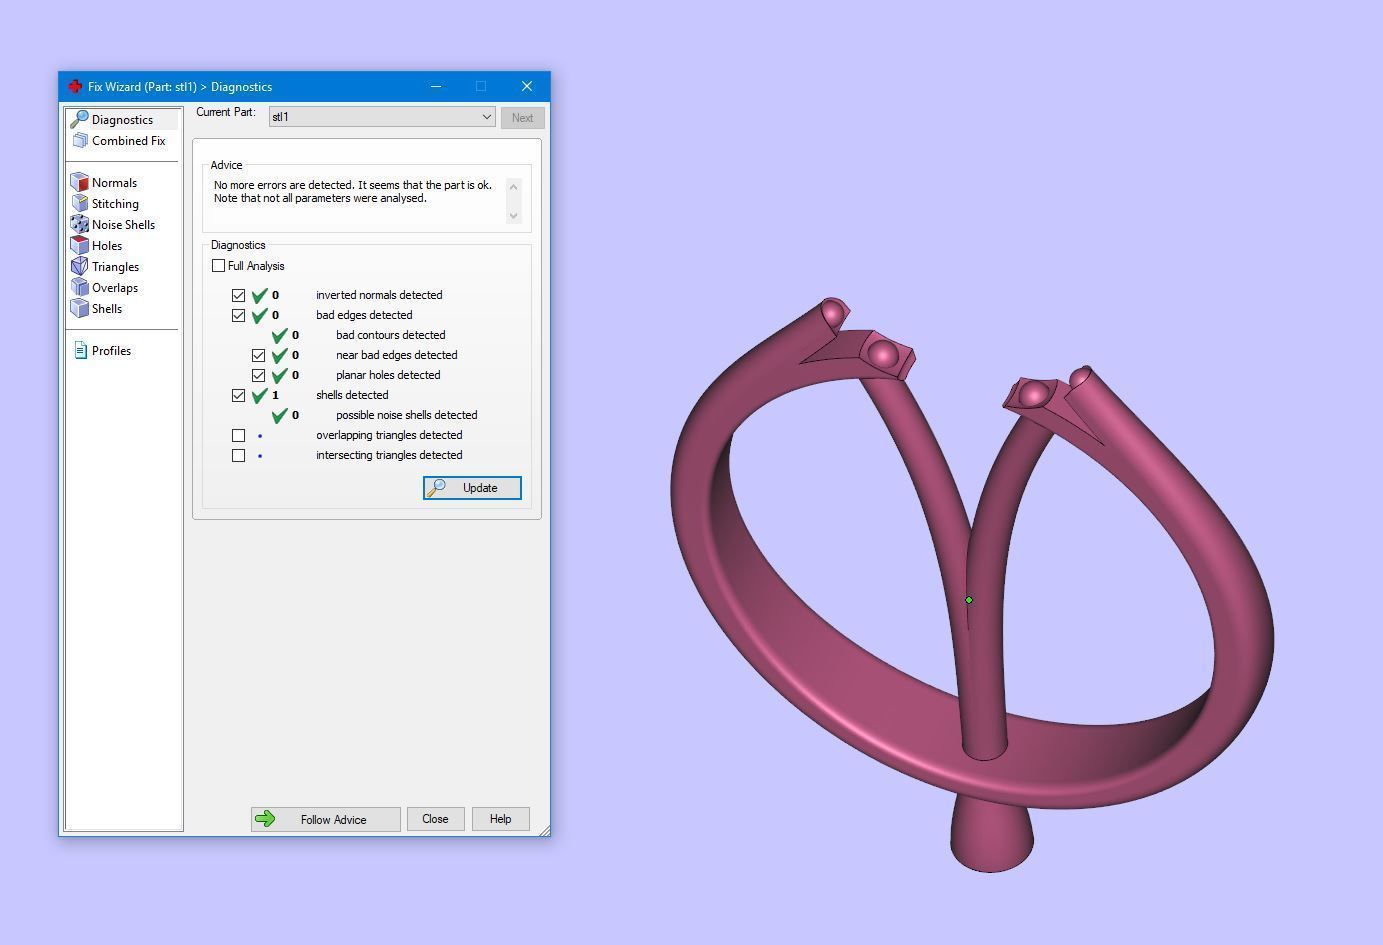
Task: Uncheck bad edges detected checkbox
Action: [x=238, y=315]
